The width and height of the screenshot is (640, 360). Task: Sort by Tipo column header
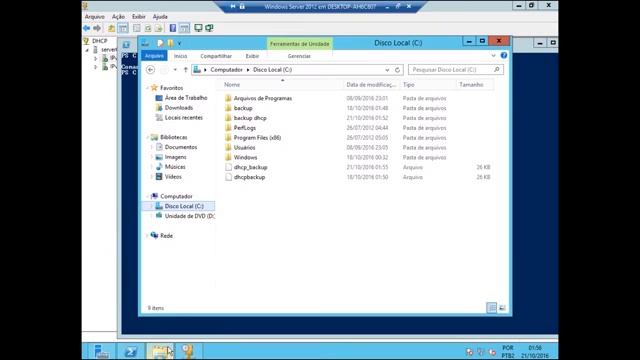click(428, 84)
